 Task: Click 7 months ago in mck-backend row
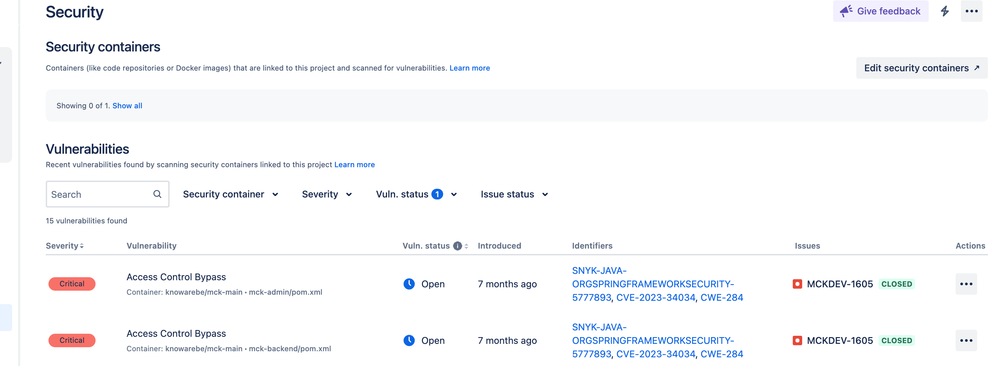pyautogui.click(x=507, y=341)
